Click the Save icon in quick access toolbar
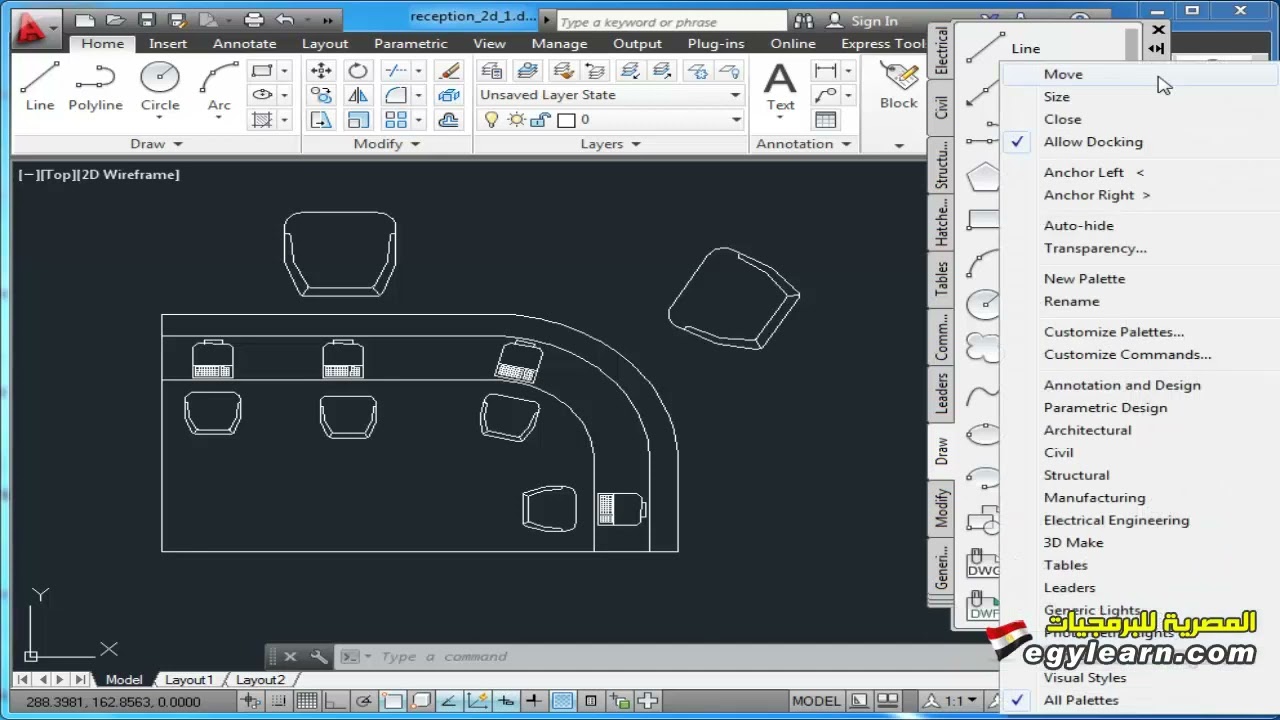Image resolution: width=1280 pixels, height=720 pixels. (147, 19)
